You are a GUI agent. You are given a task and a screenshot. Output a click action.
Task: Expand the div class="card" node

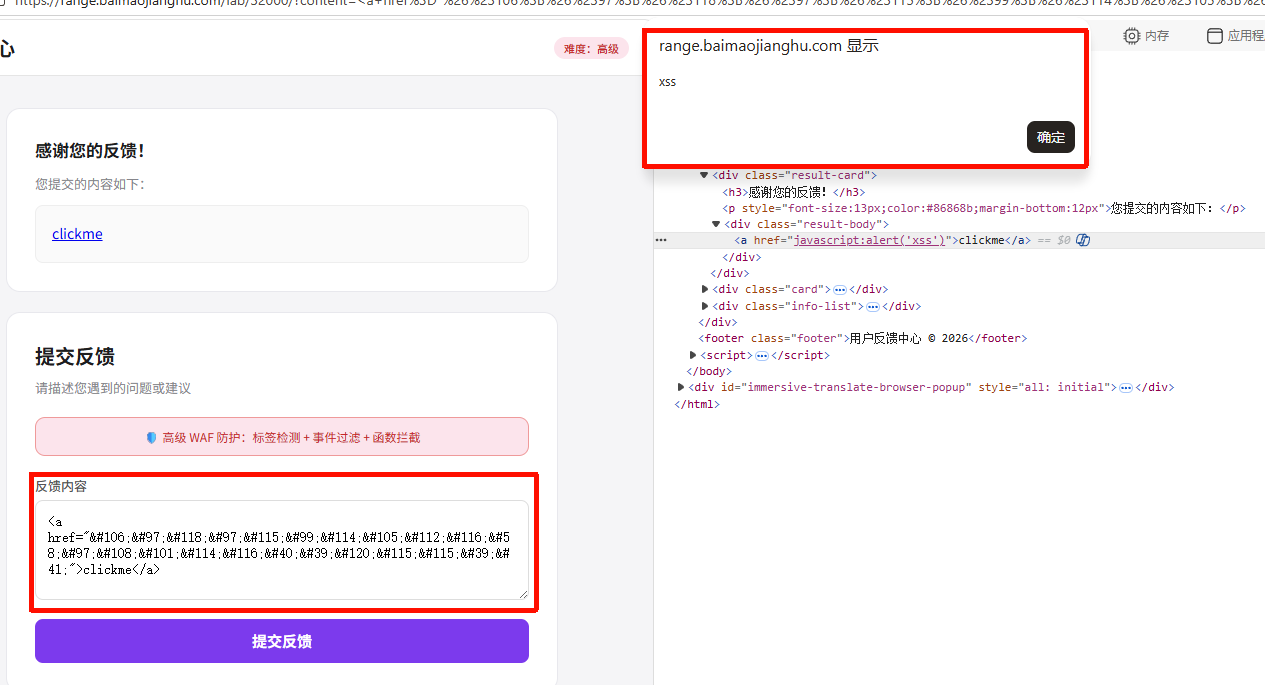pyautogui.click(x=706, y=289)
